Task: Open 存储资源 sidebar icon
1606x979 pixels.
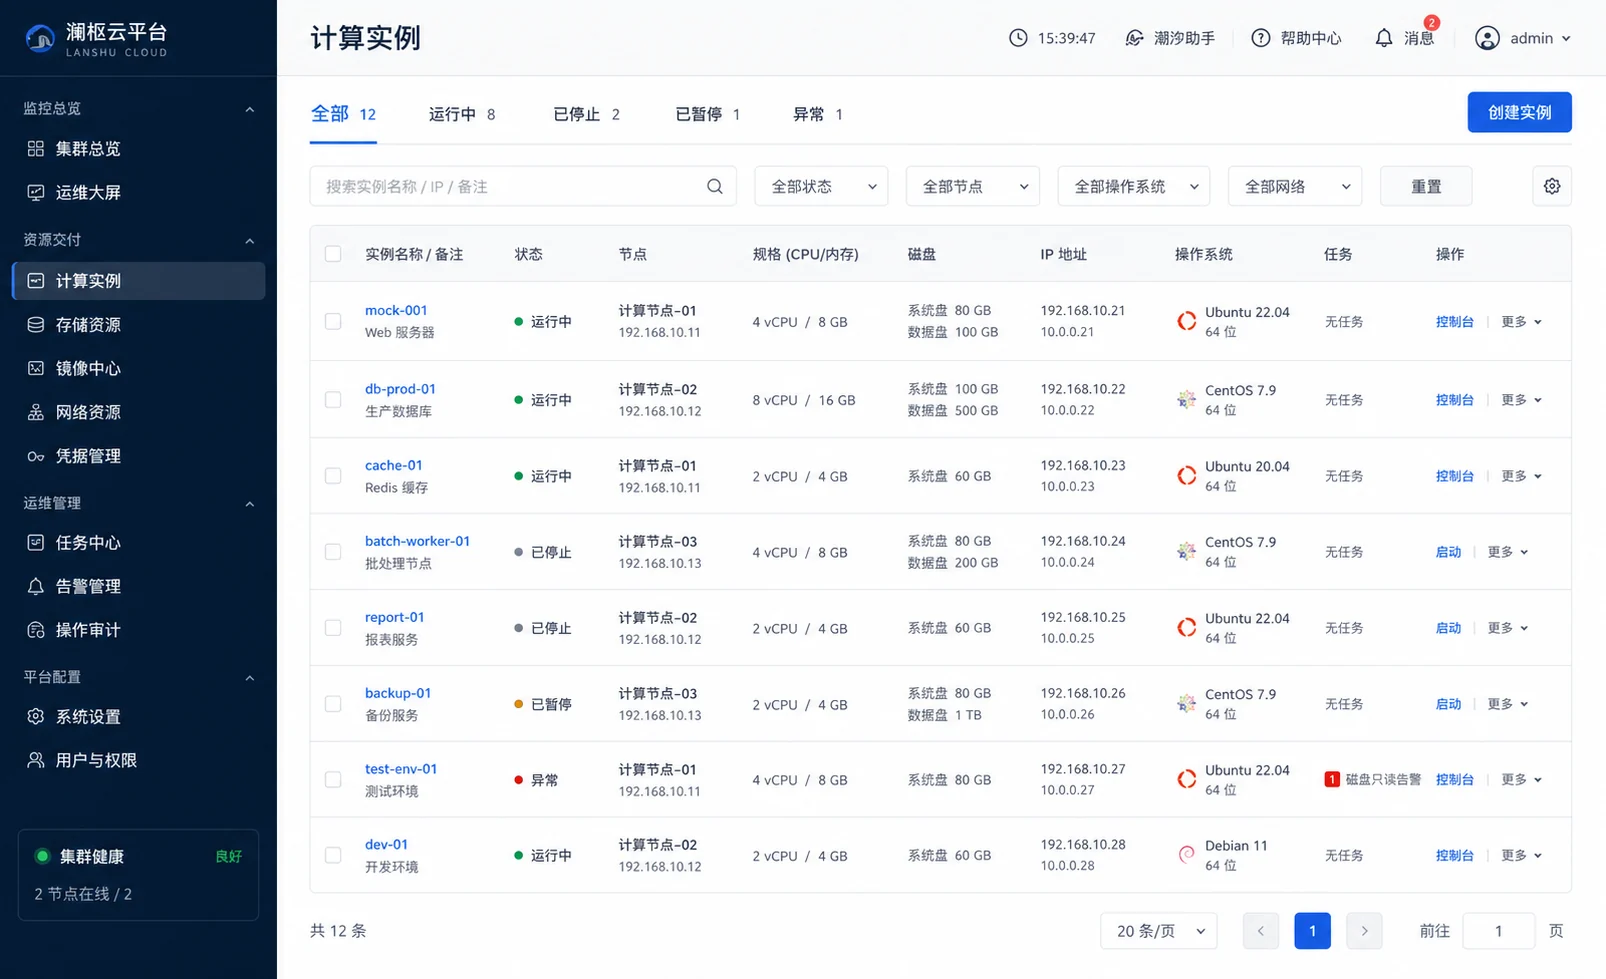Action: coord(36,324)
